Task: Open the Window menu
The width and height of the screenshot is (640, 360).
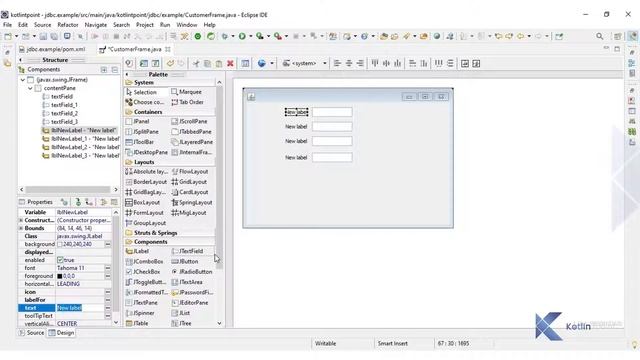Action: [x=187, y=25]
